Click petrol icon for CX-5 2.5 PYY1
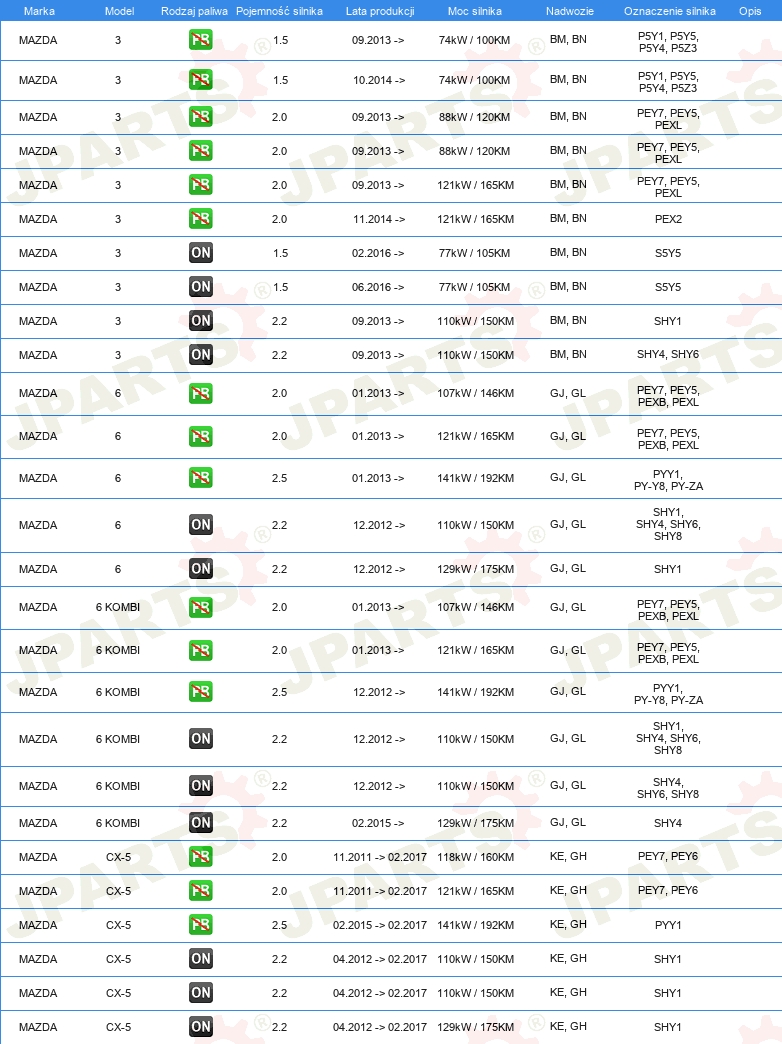The image size is (782, 1044). click(200, 924)
